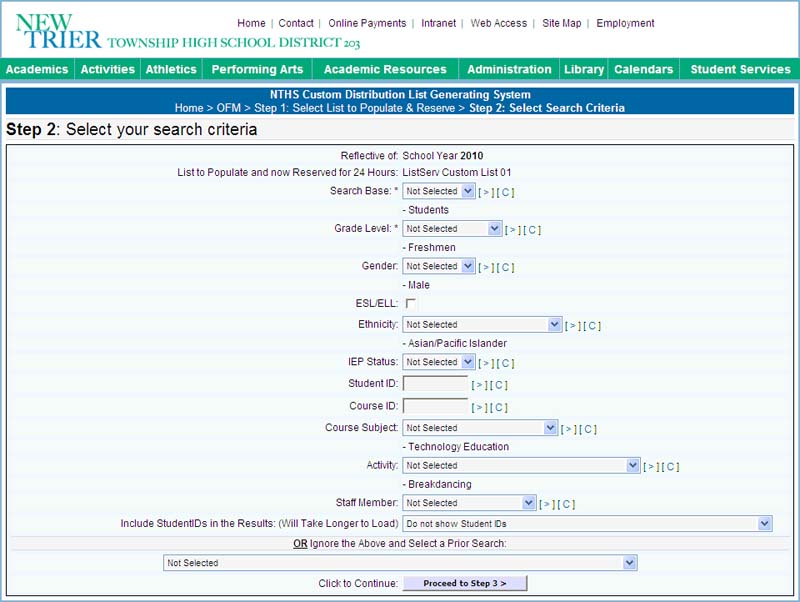The width and height of the screenshot is (800, 602).
Task: Click the [>] add link beside Grade Level
Action: point(513,230)
